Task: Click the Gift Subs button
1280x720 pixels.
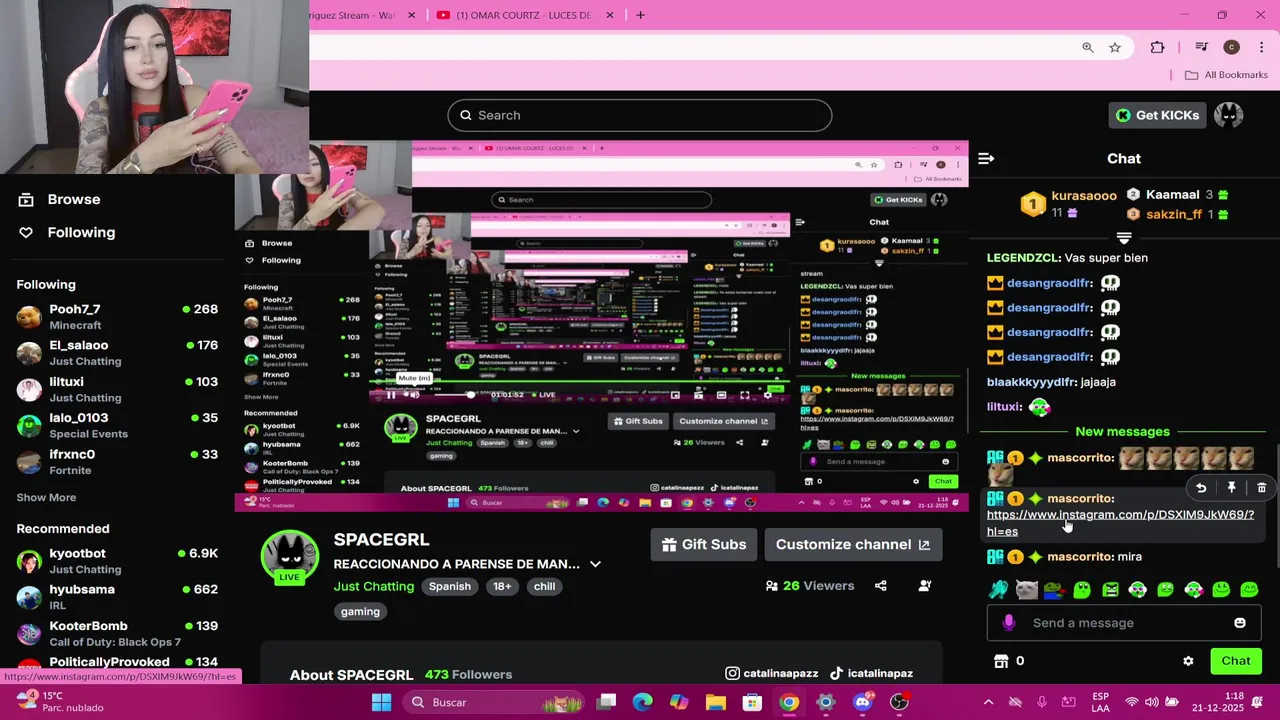Action: point(704,544)
